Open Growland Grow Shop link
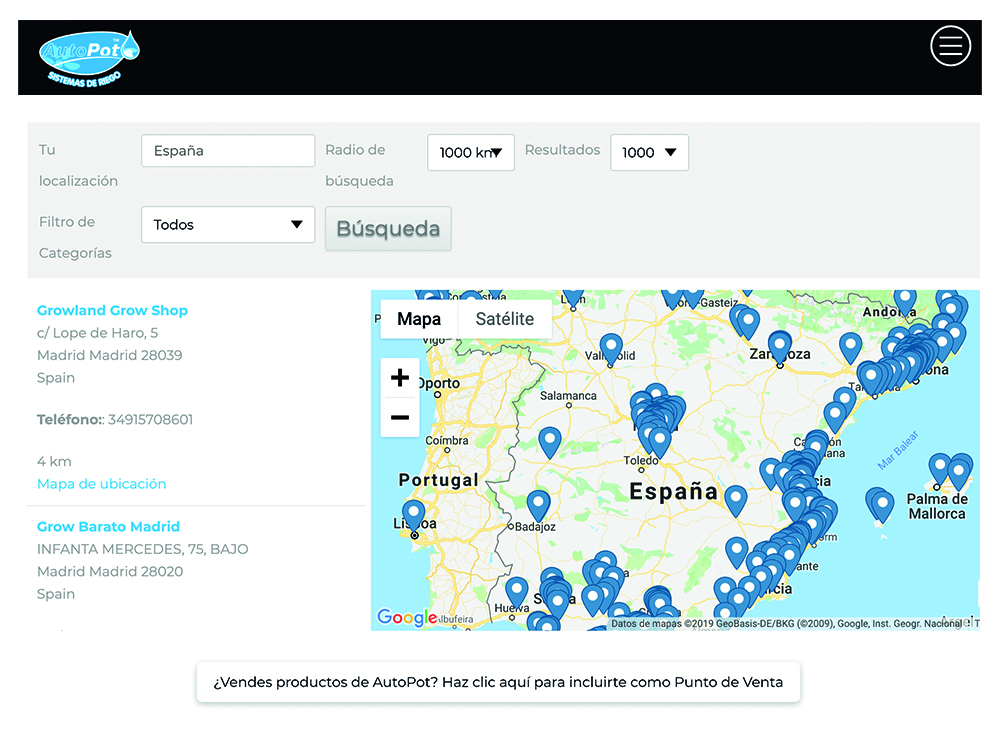Image resolution: width=1000 pixels, height=750 pixels. (x=112, y=310)
